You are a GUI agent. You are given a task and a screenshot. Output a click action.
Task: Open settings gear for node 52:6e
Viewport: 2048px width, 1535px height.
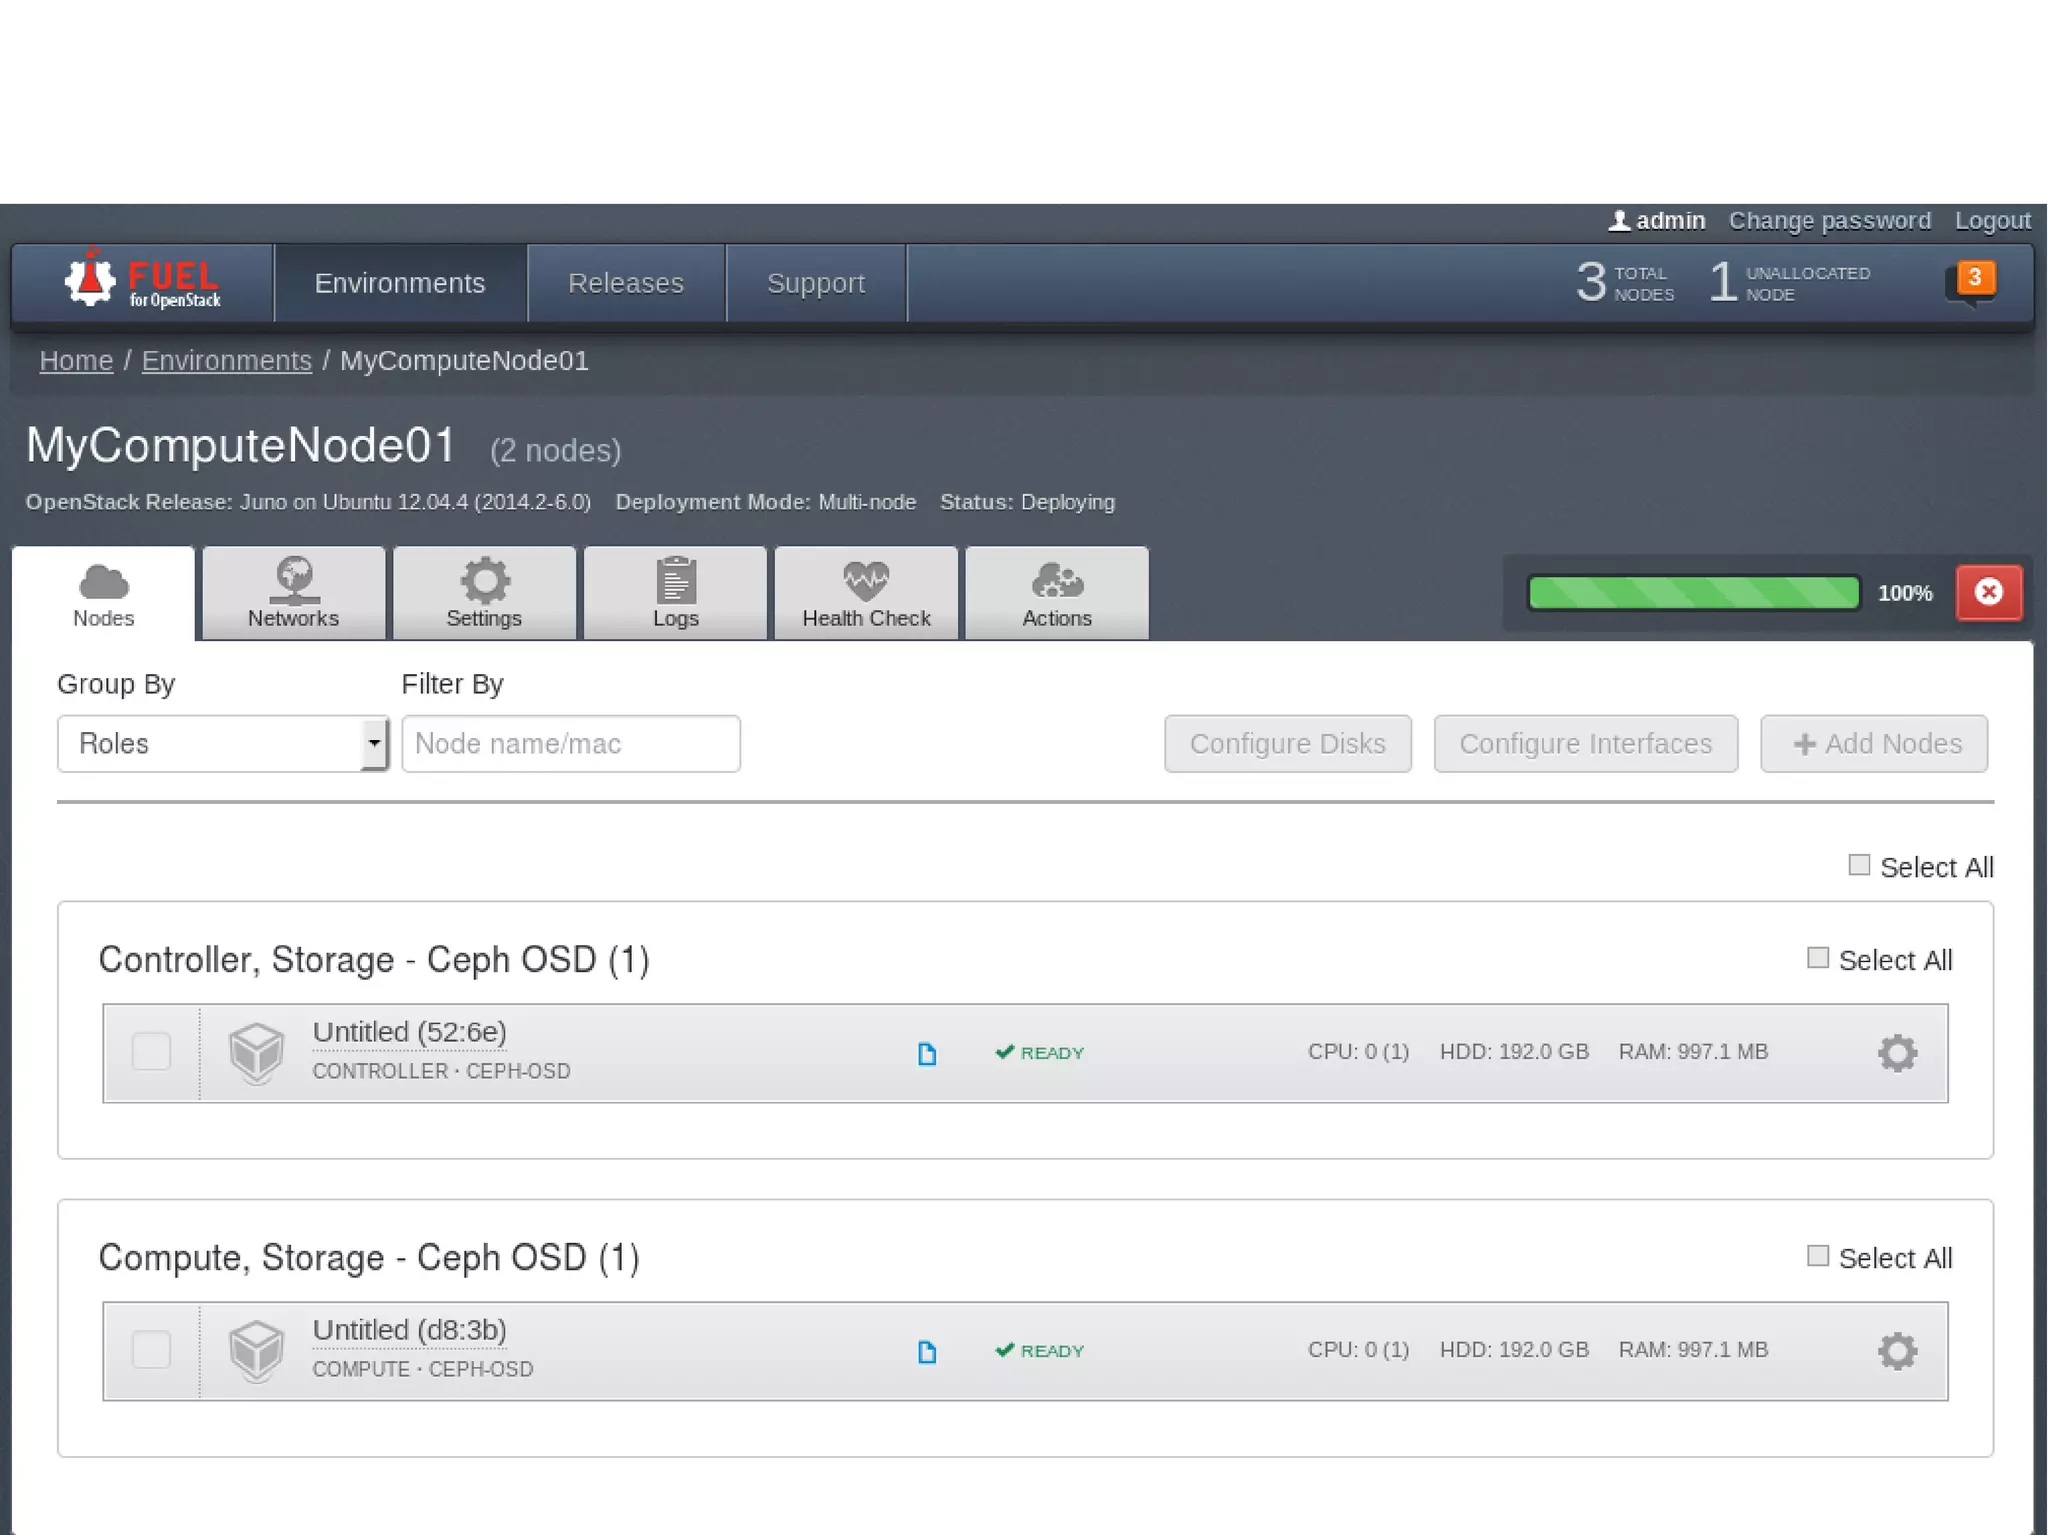coord(1896,1053)
